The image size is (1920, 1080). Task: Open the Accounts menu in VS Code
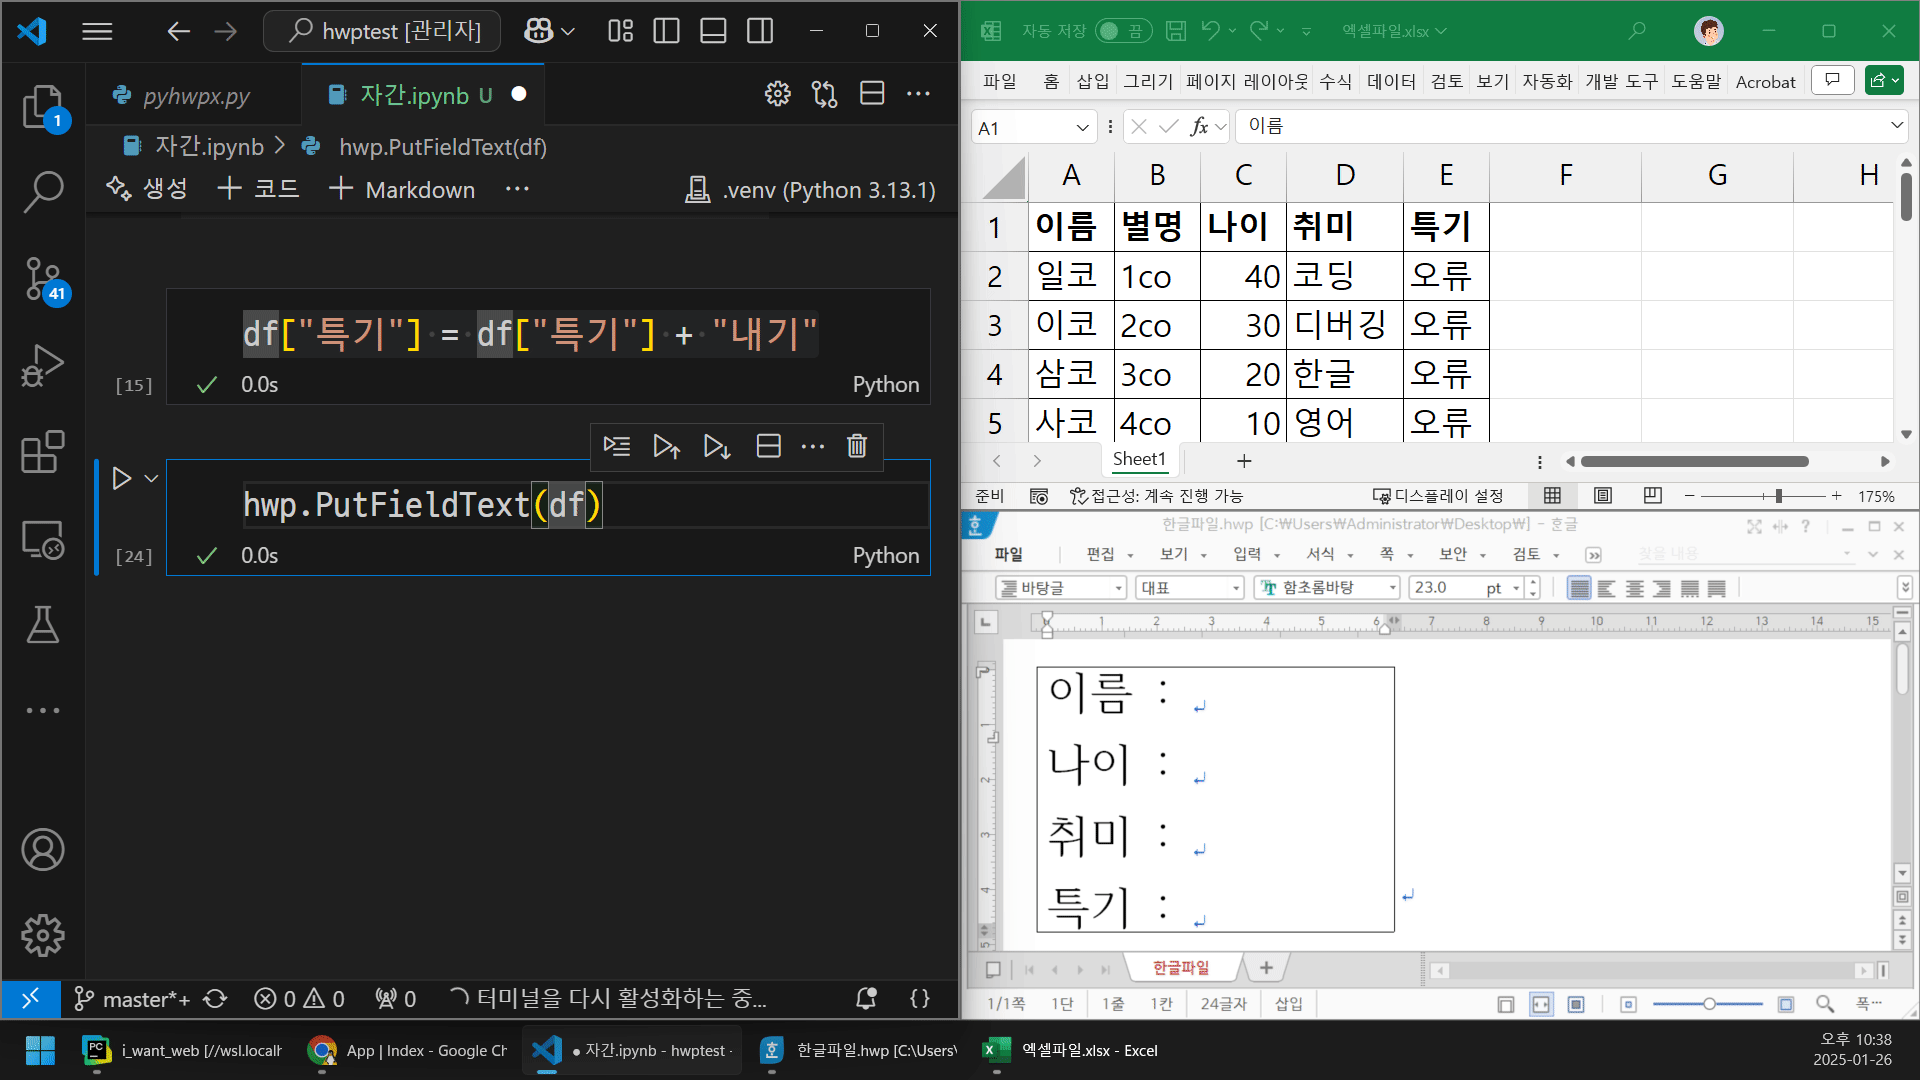click(43, 850)
